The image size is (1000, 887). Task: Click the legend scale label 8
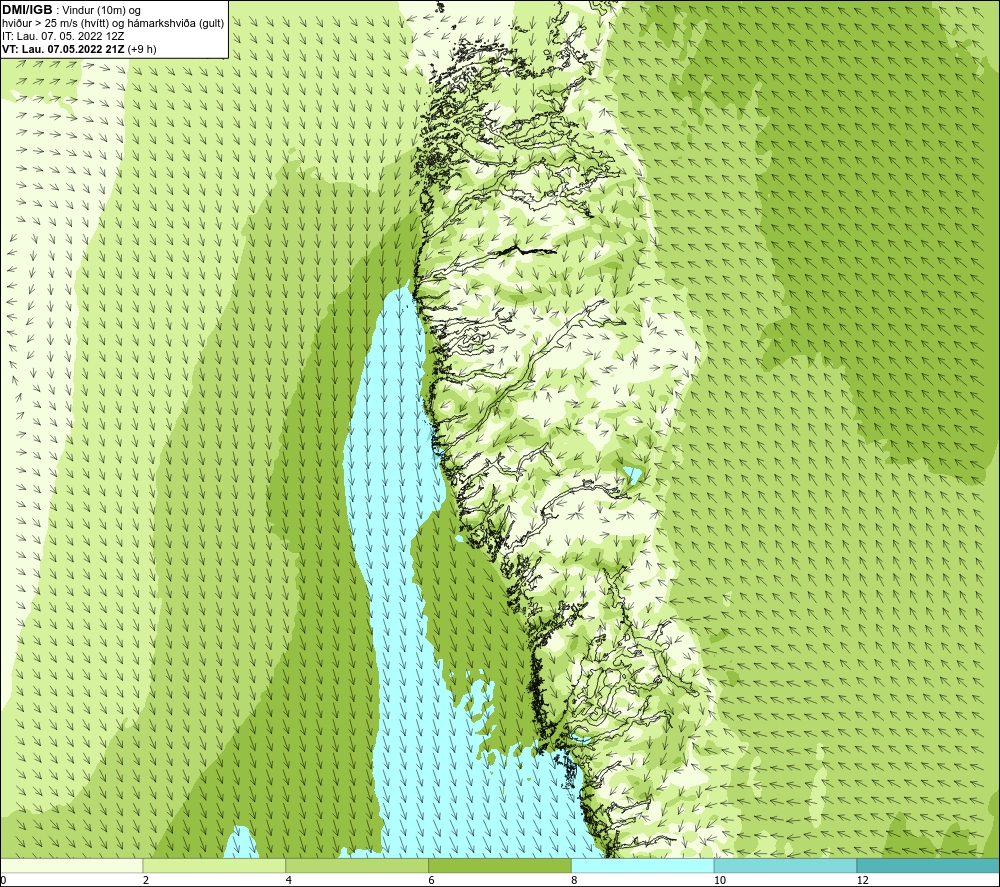pos(575,880)
